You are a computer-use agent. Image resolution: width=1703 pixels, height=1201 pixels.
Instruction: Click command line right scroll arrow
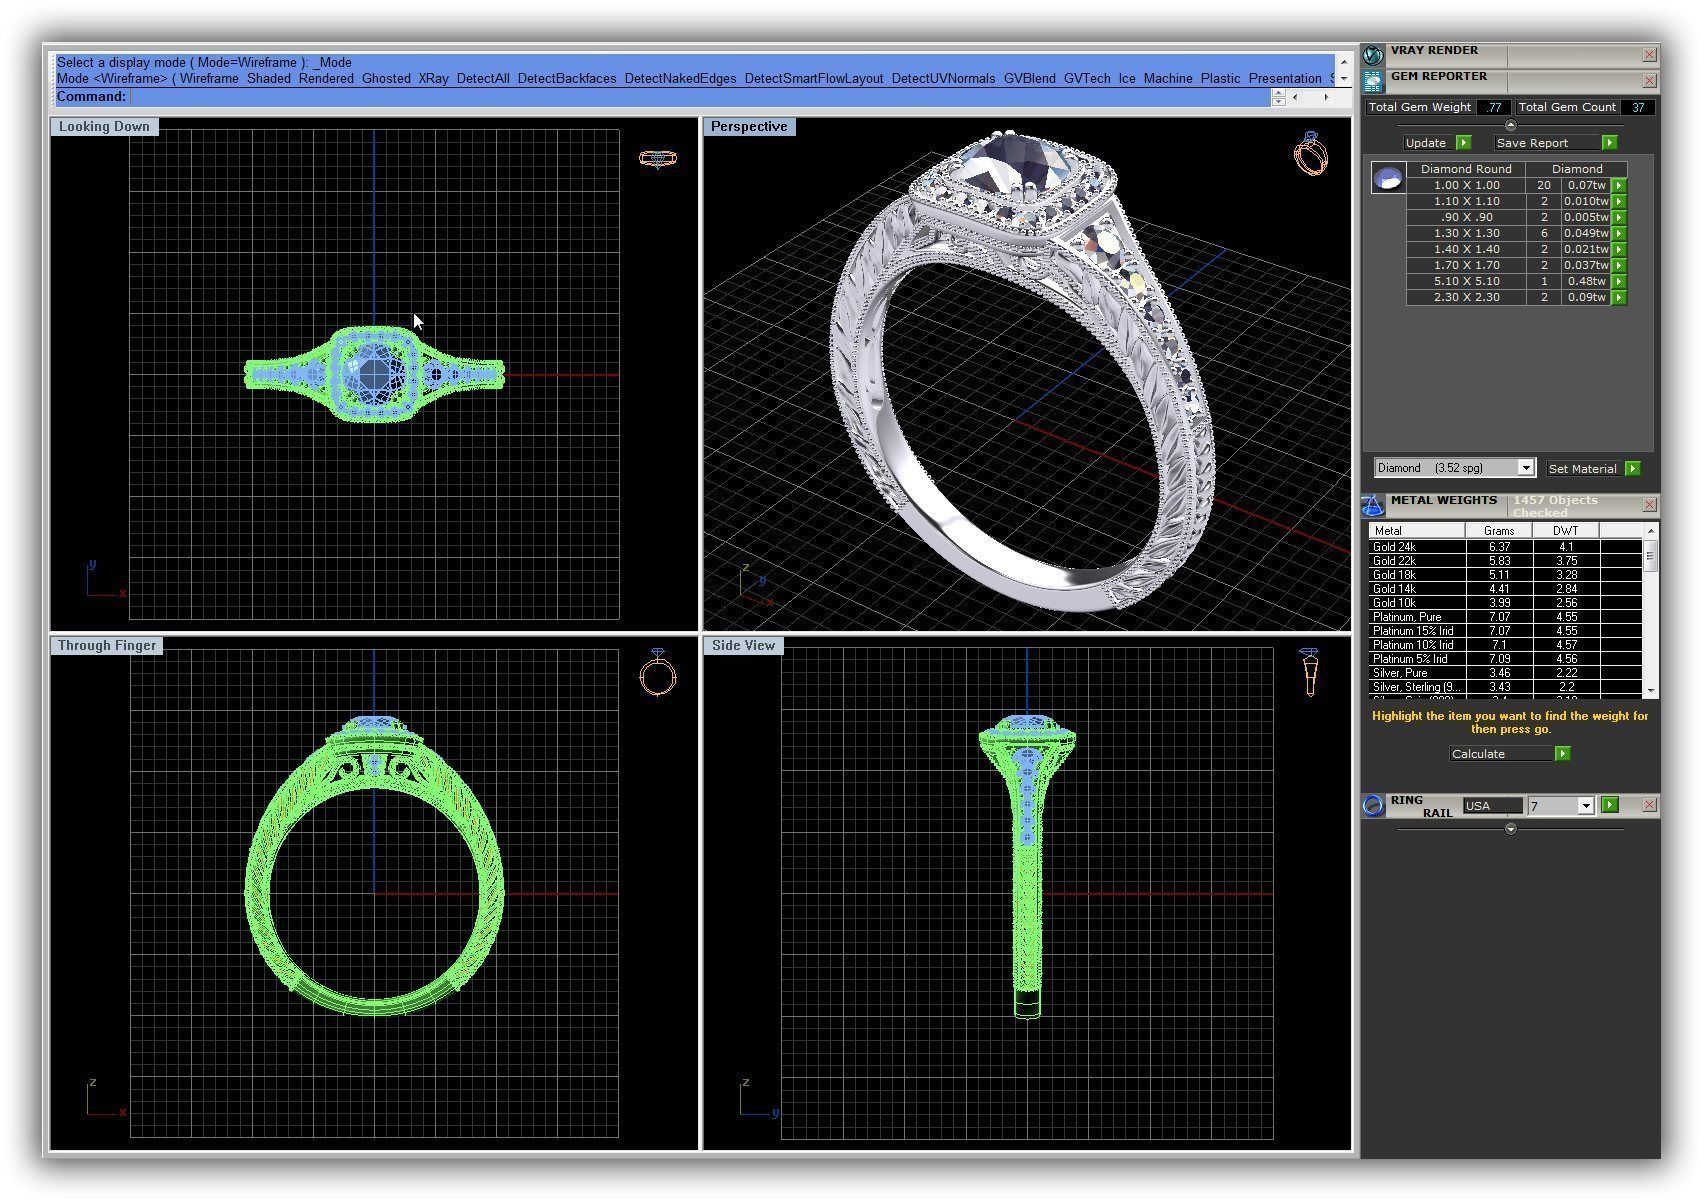pyautogui.click(x=1326, y=97)
